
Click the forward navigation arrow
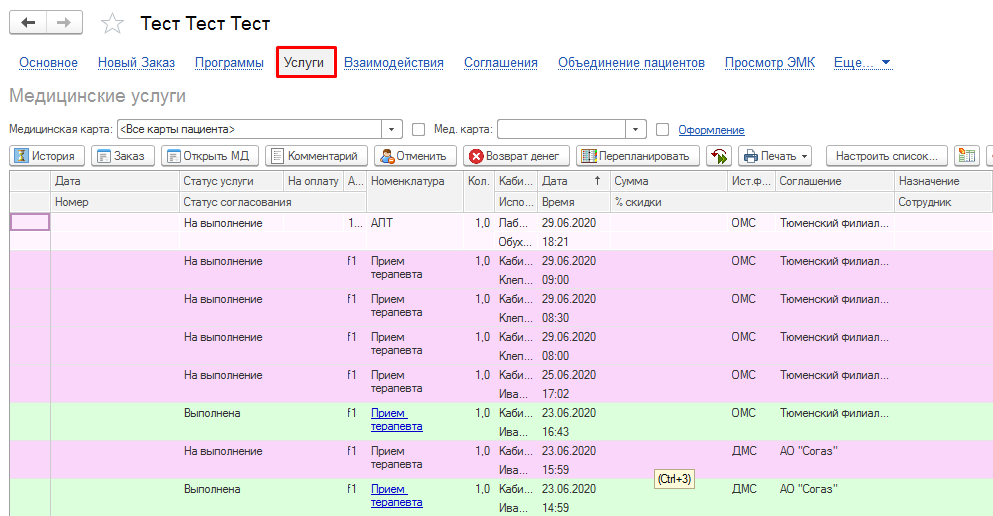pos(65,23)
